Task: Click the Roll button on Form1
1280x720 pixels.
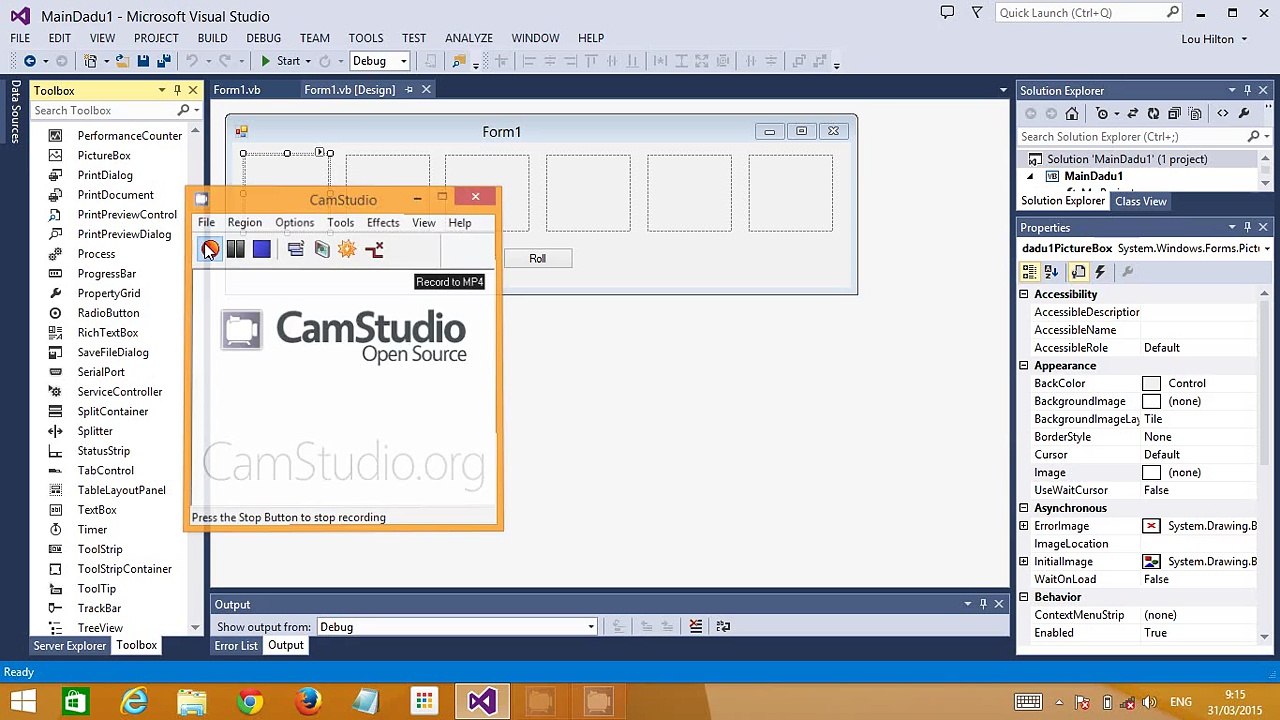Action: (x=537, y=259)
